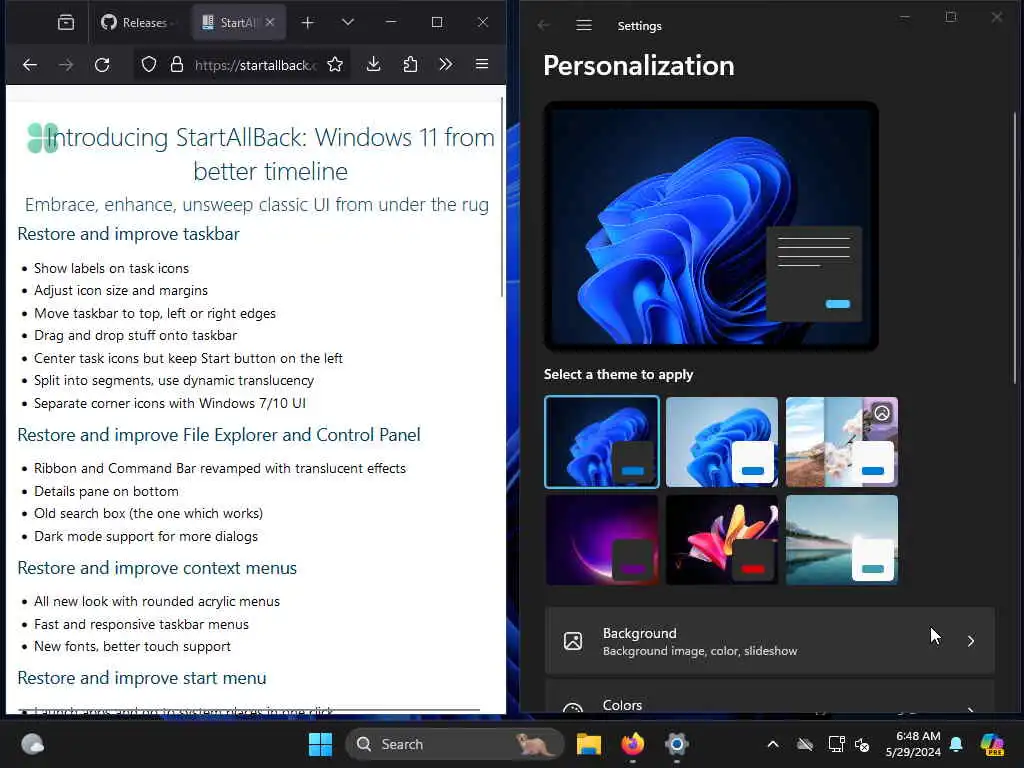The image size is (1024, 768).
Task: Open Settings gear on taskbar
Action: pos(677,744)
